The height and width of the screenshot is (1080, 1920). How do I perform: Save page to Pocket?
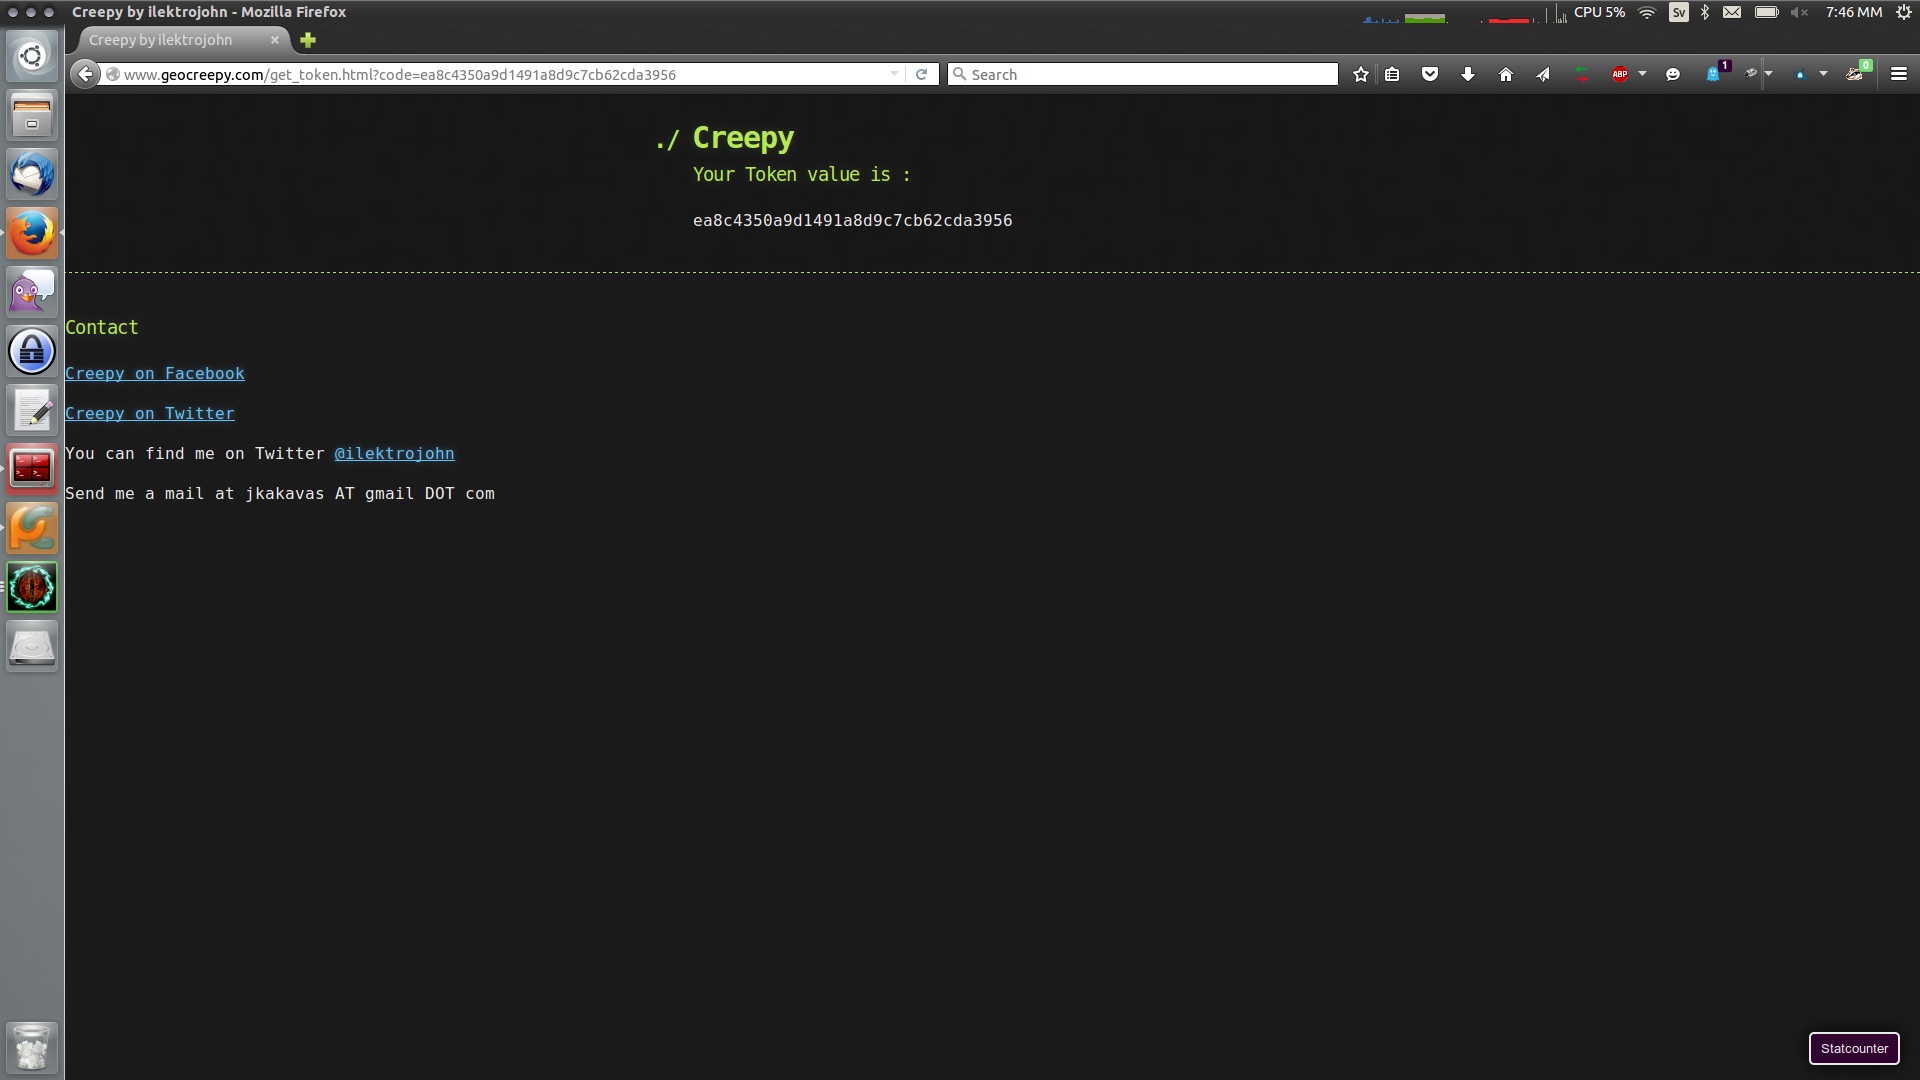(x=1430, y=74)
